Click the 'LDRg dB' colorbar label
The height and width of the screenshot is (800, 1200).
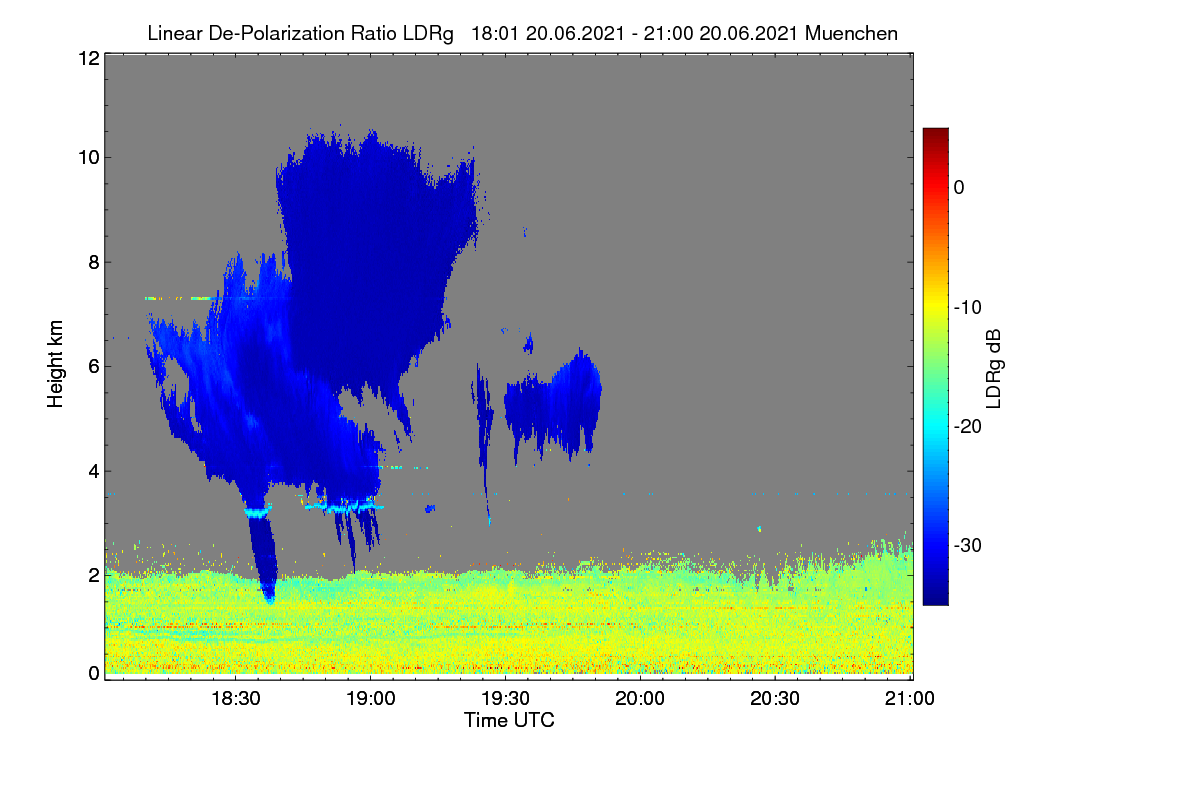tap(993, 369)
